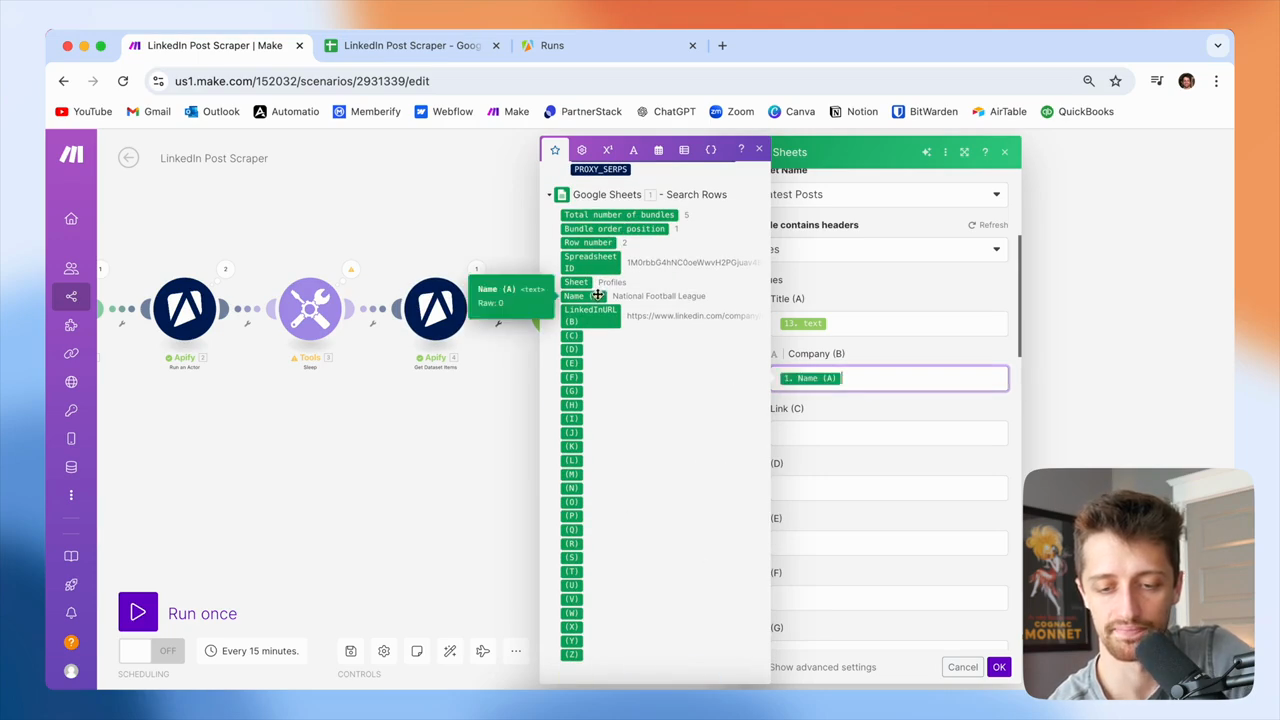Click the Save scenario disk icon

pos(351,651)
